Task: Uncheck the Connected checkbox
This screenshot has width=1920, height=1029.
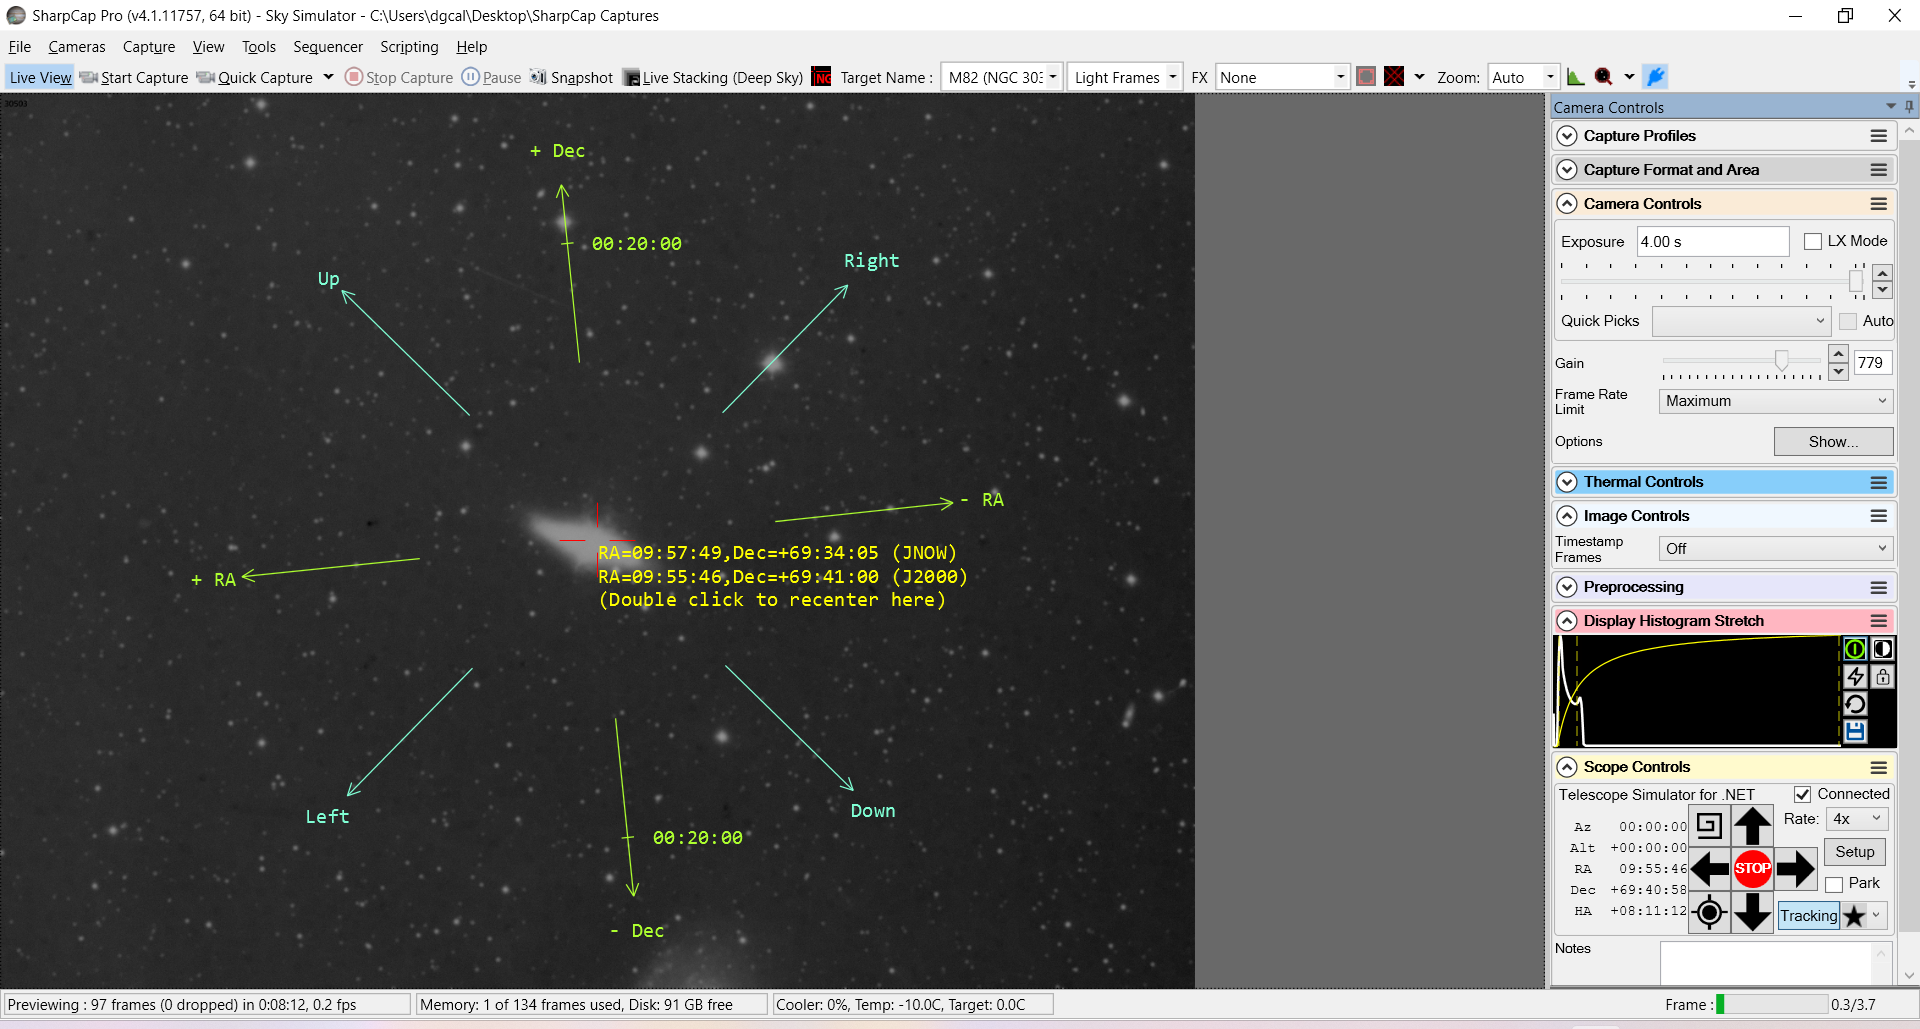Action: tap(1803, 794)
